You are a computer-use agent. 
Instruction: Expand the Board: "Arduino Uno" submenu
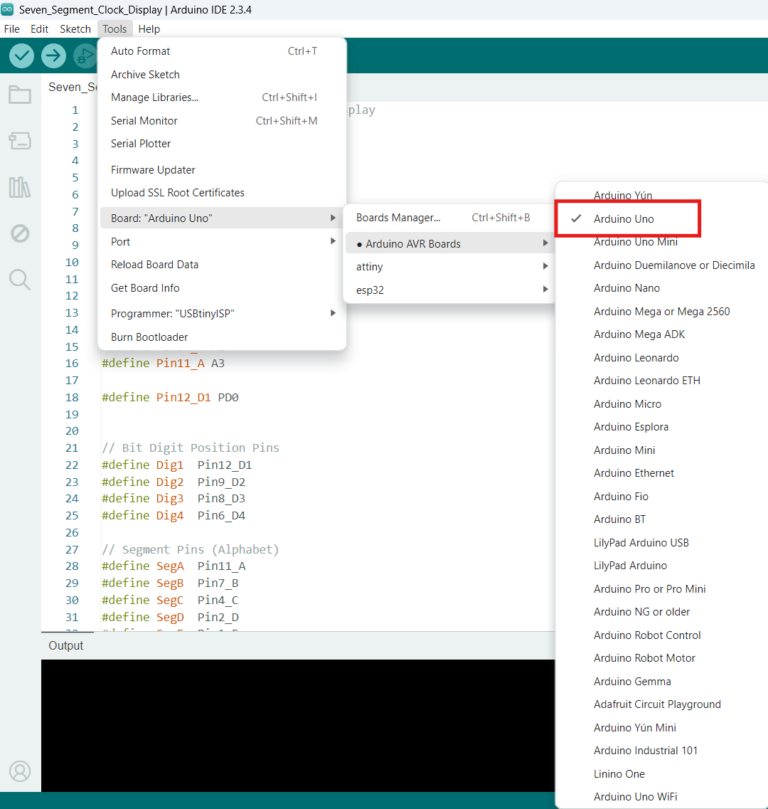tap(222, 218)
